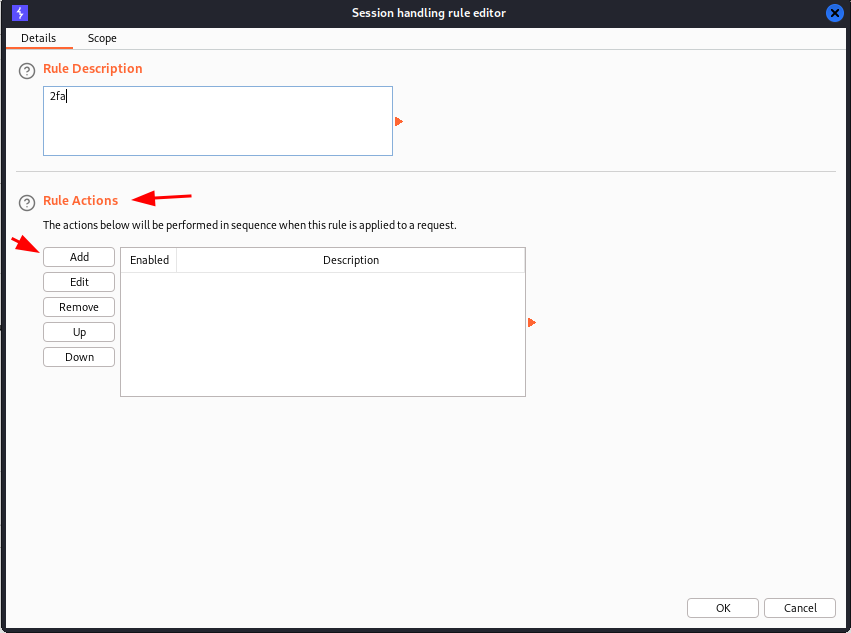Click the Enabled column header
The height and width of the screenshot is (633, 851).
click(149, 260)
